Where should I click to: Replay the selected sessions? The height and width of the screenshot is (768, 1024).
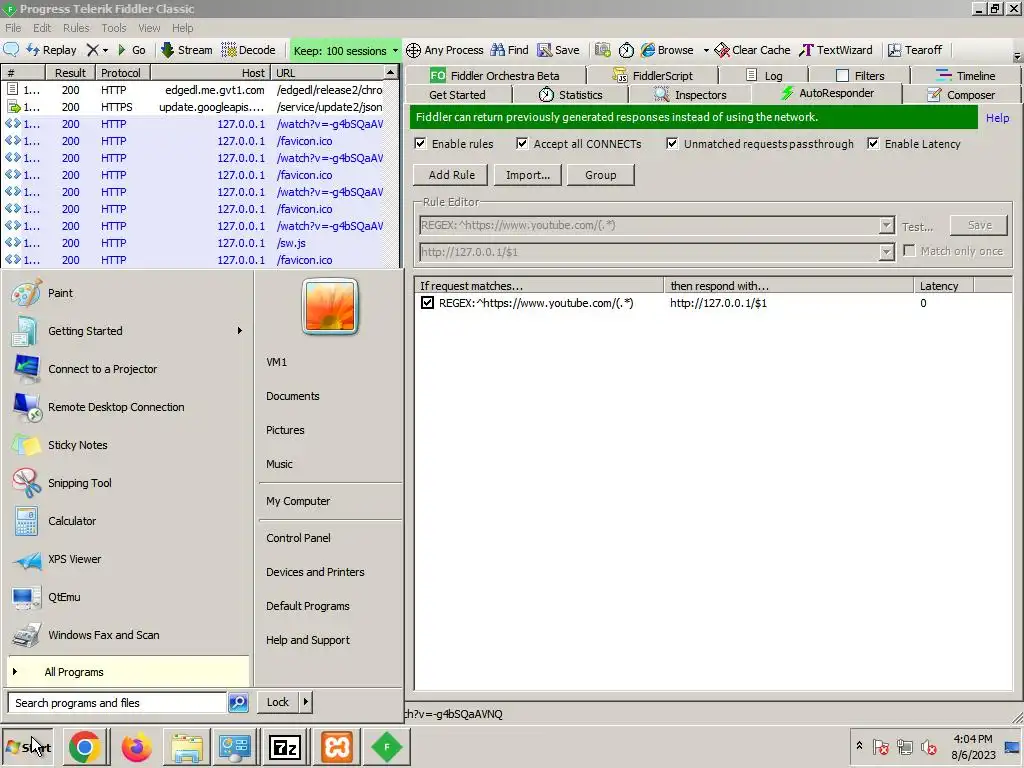pos(51,50)
